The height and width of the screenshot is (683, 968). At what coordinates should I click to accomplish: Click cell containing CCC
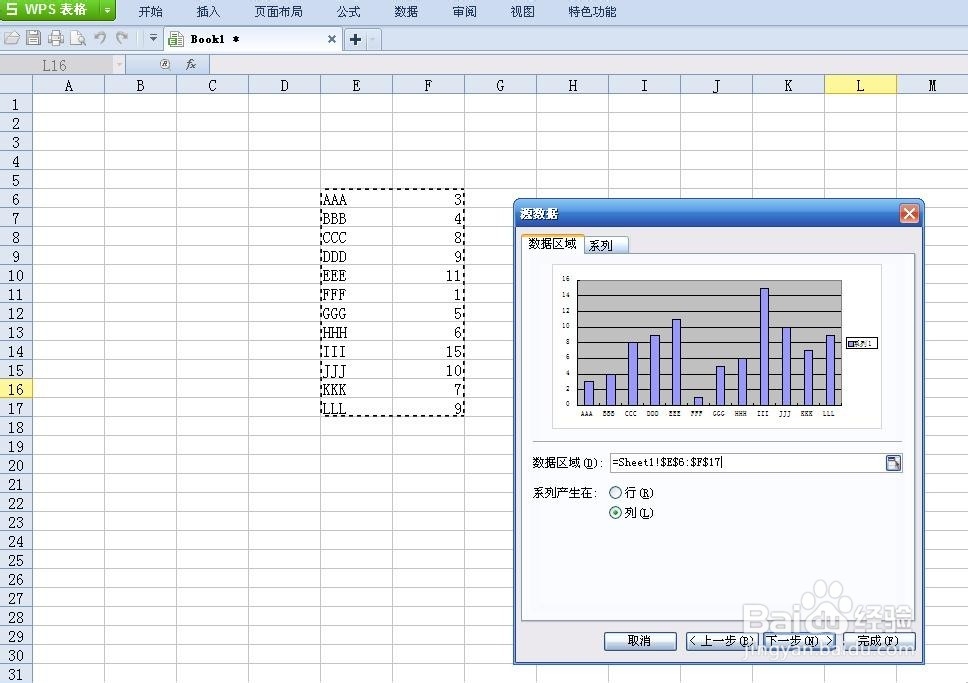pyautogui.click(x=356, y=237)
